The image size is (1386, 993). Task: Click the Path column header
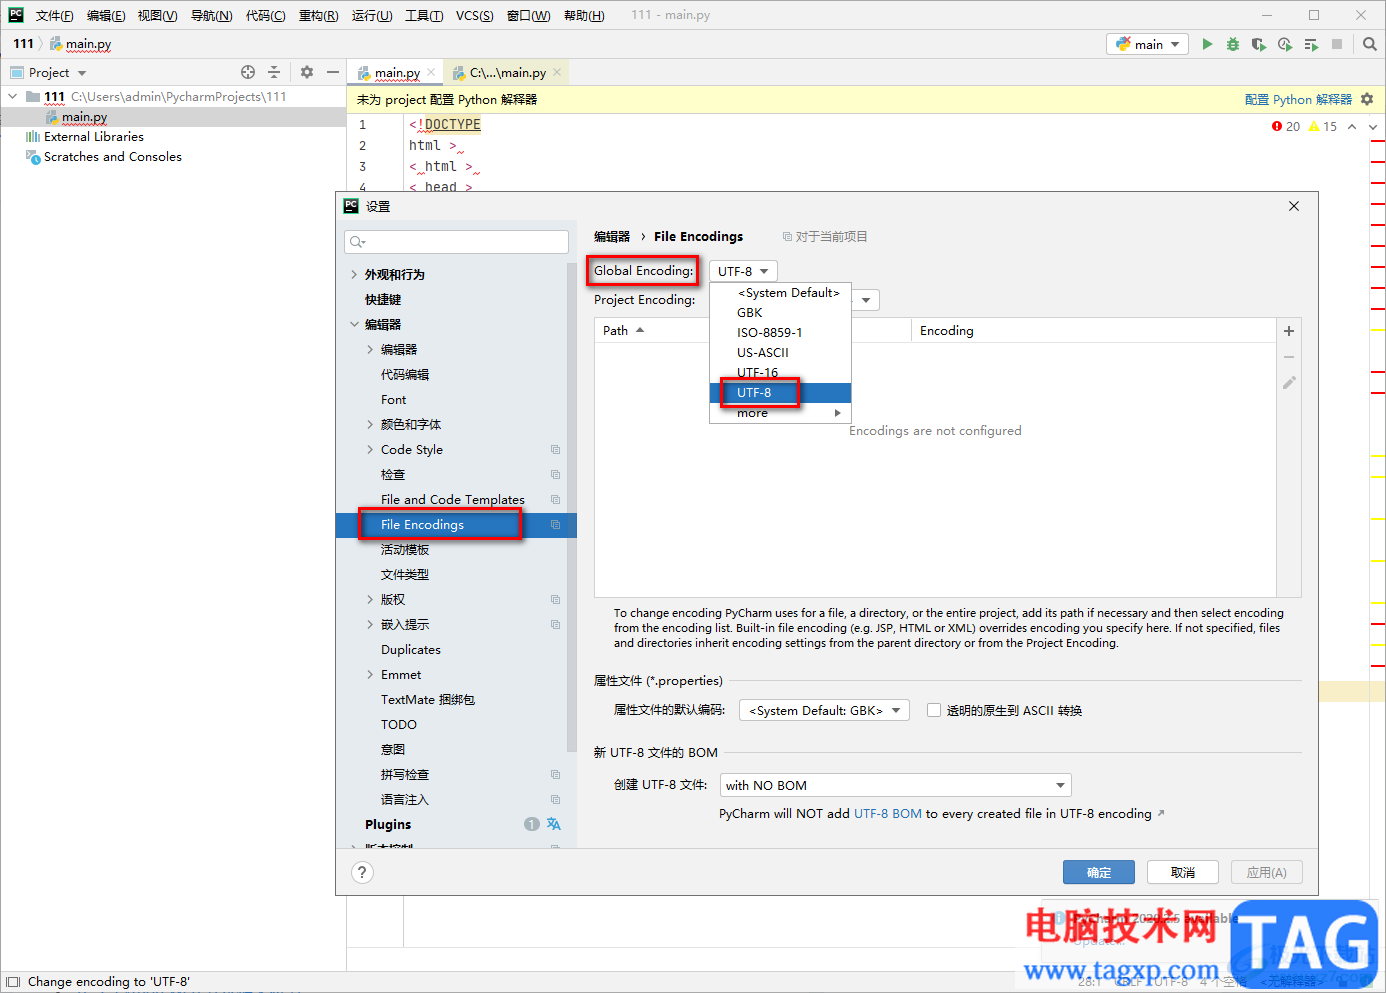click(x=752, y=331)
